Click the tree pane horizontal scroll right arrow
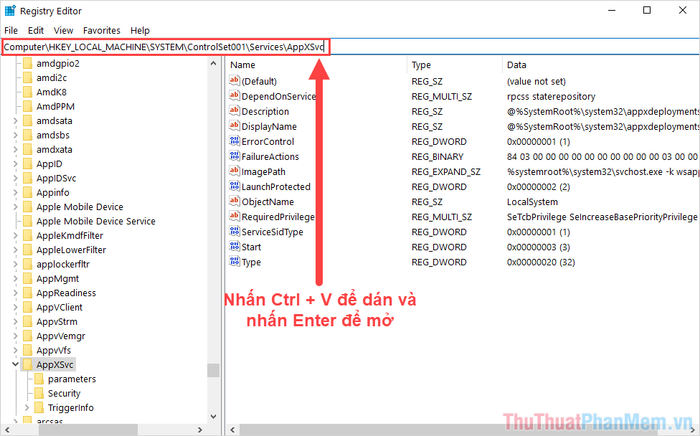 (200, 430)
